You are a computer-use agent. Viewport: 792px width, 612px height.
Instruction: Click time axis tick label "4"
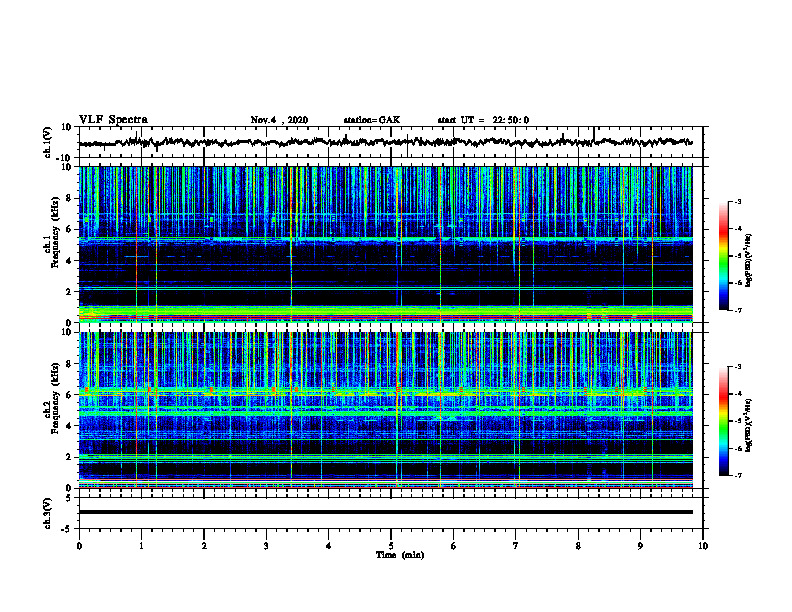click(329, 546)
